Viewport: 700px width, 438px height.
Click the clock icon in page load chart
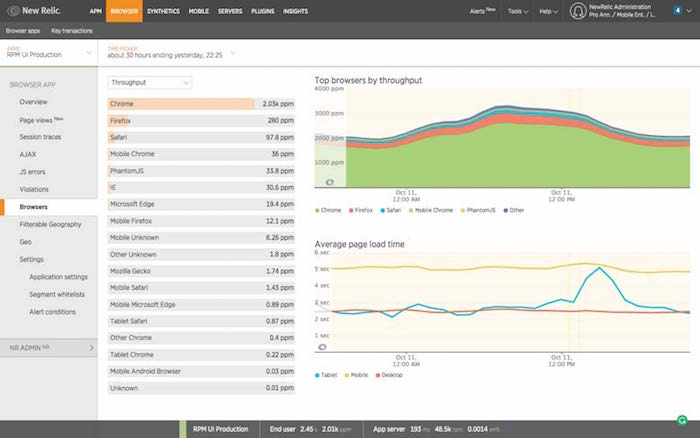pyautogui.click(x=322, y=347)
